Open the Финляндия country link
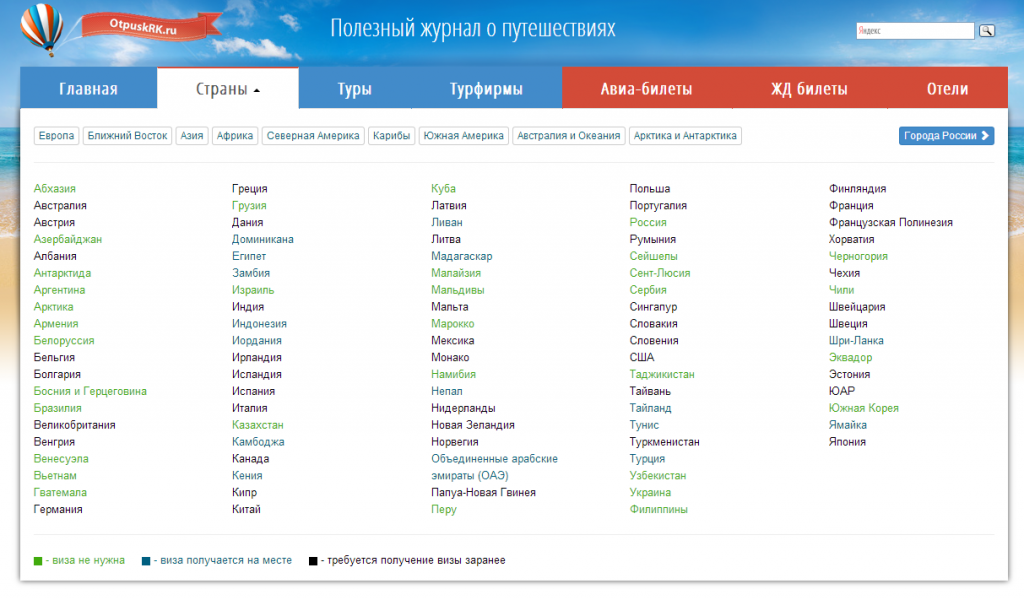Viewport: 1024px width, 600px height. 857,189
